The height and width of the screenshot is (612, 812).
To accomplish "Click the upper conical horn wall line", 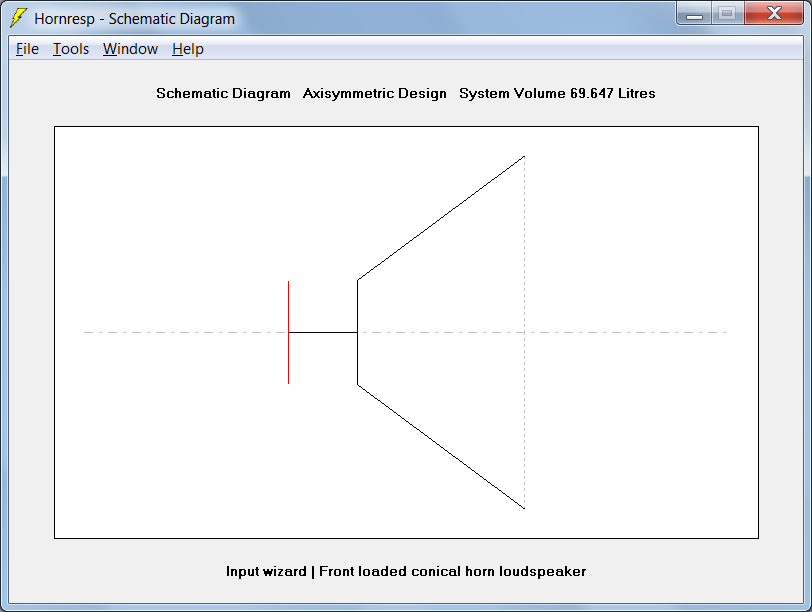I will coord(441,218).
